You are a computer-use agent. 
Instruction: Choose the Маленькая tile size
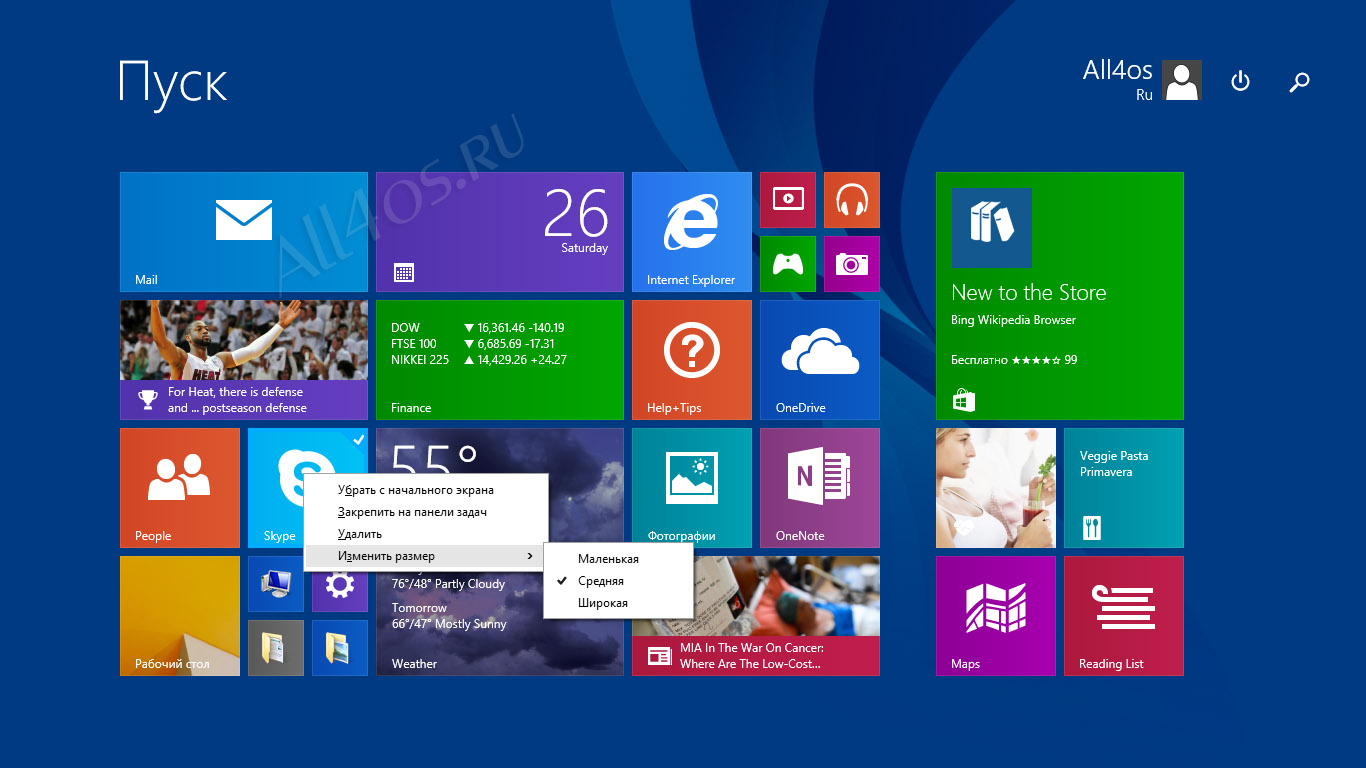pyautogui.click(x=618, y=559)
